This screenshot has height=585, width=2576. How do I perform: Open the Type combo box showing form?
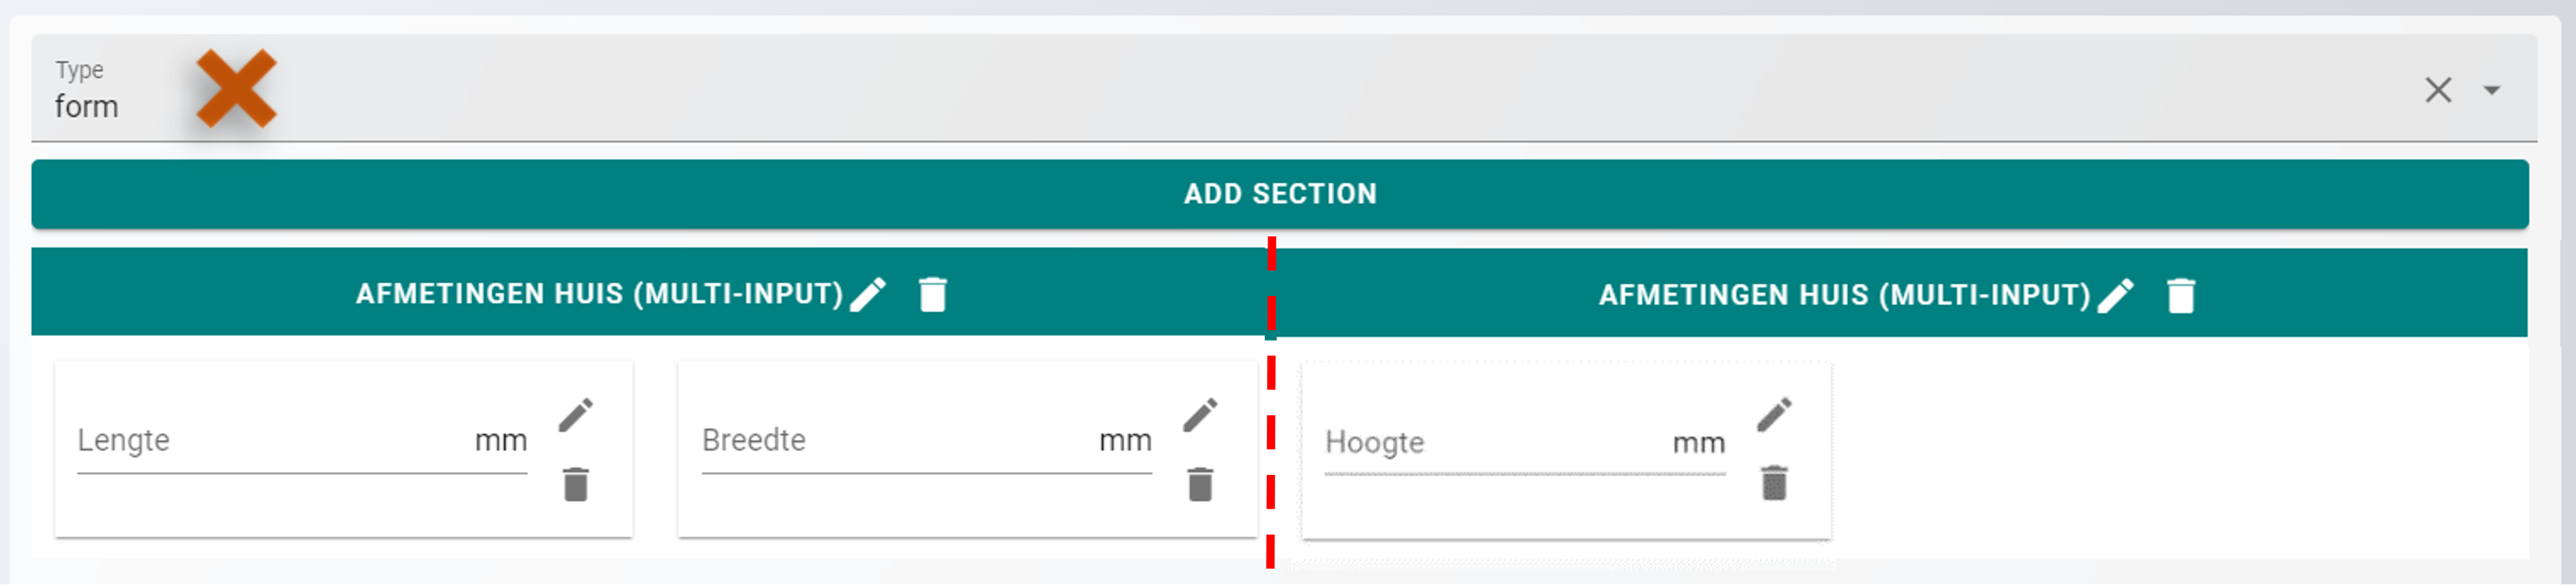pyautogui.click(x=1200, y=90)
